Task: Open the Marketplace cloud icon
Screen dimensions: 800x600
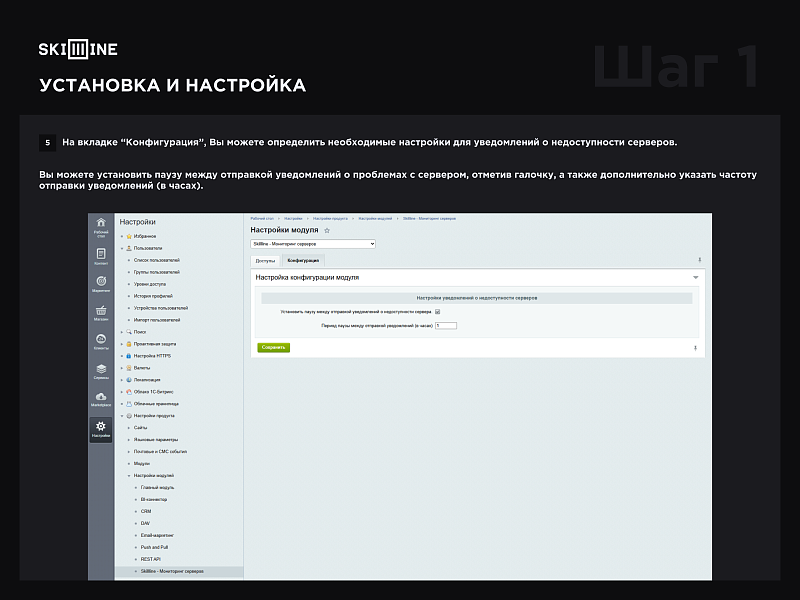Action: click(101, 399)
